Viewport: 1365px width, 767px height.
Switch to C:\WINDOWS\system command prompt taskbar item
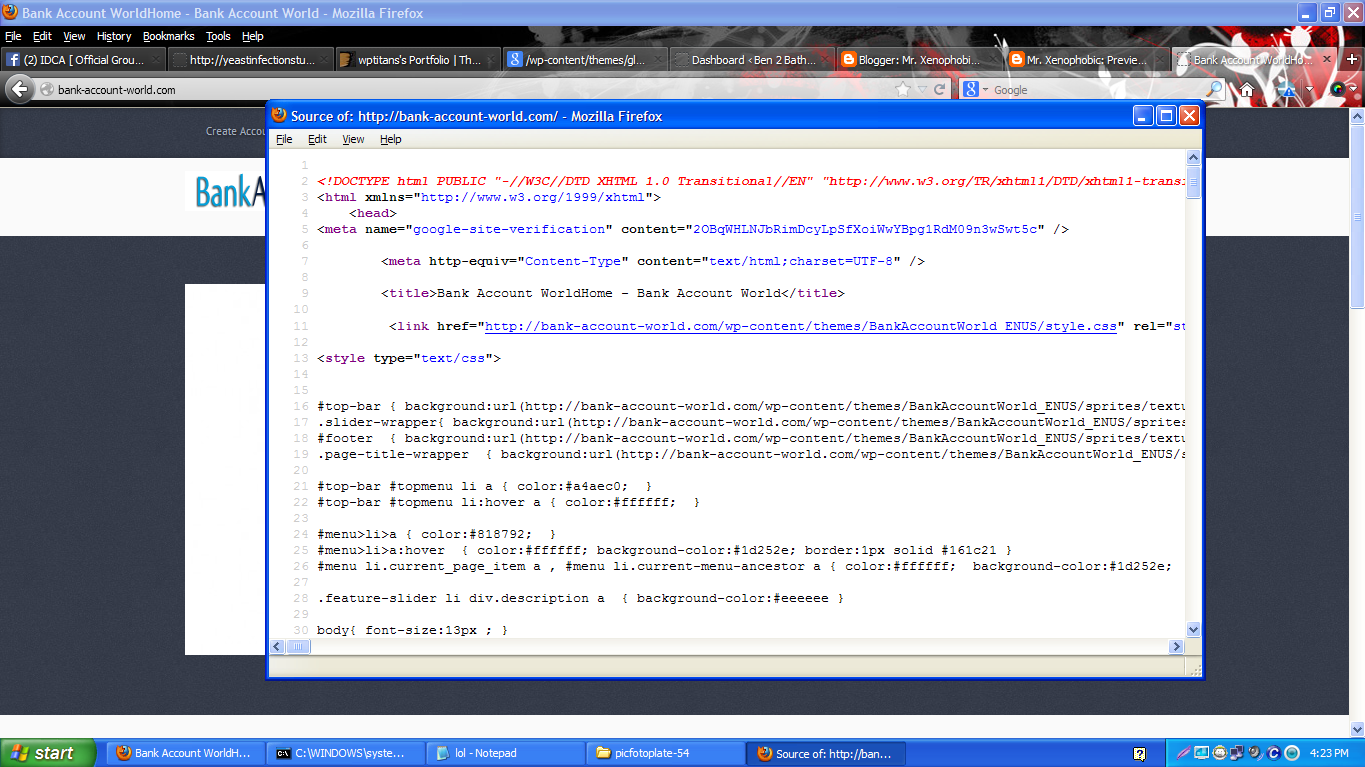coord(346,753)
